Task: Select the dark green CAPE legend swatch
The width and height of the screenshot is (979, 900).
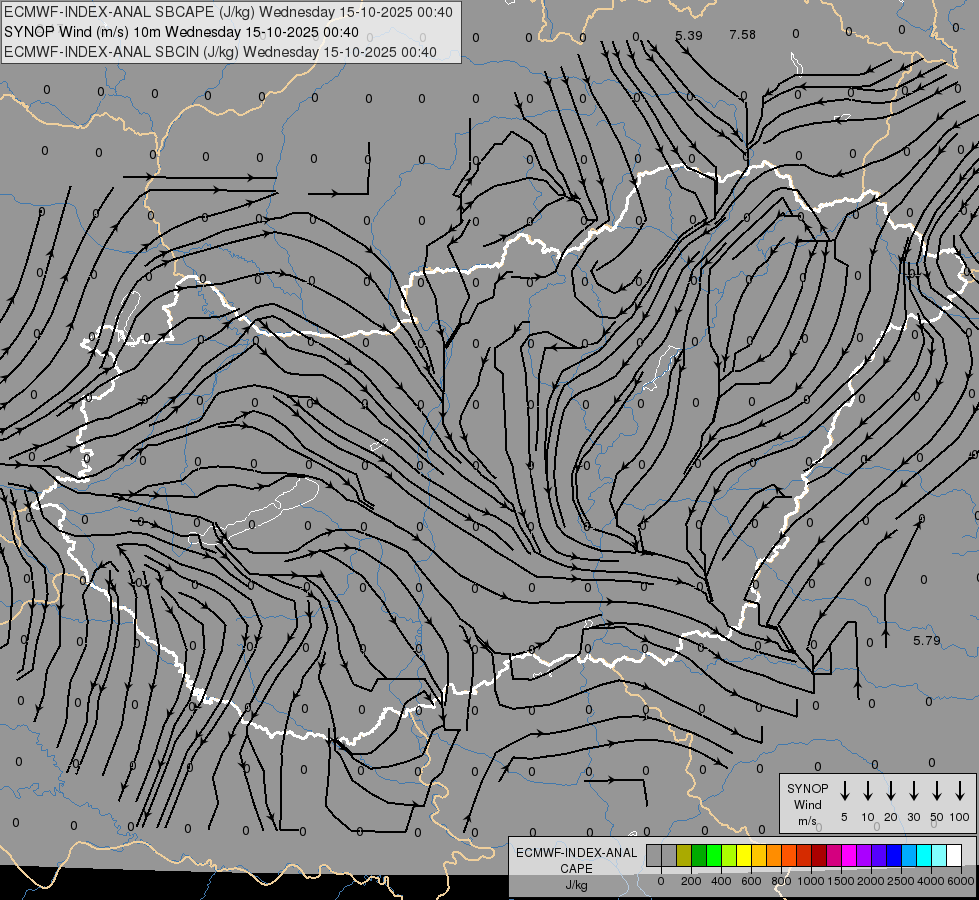Action: (x=699, y=855)
